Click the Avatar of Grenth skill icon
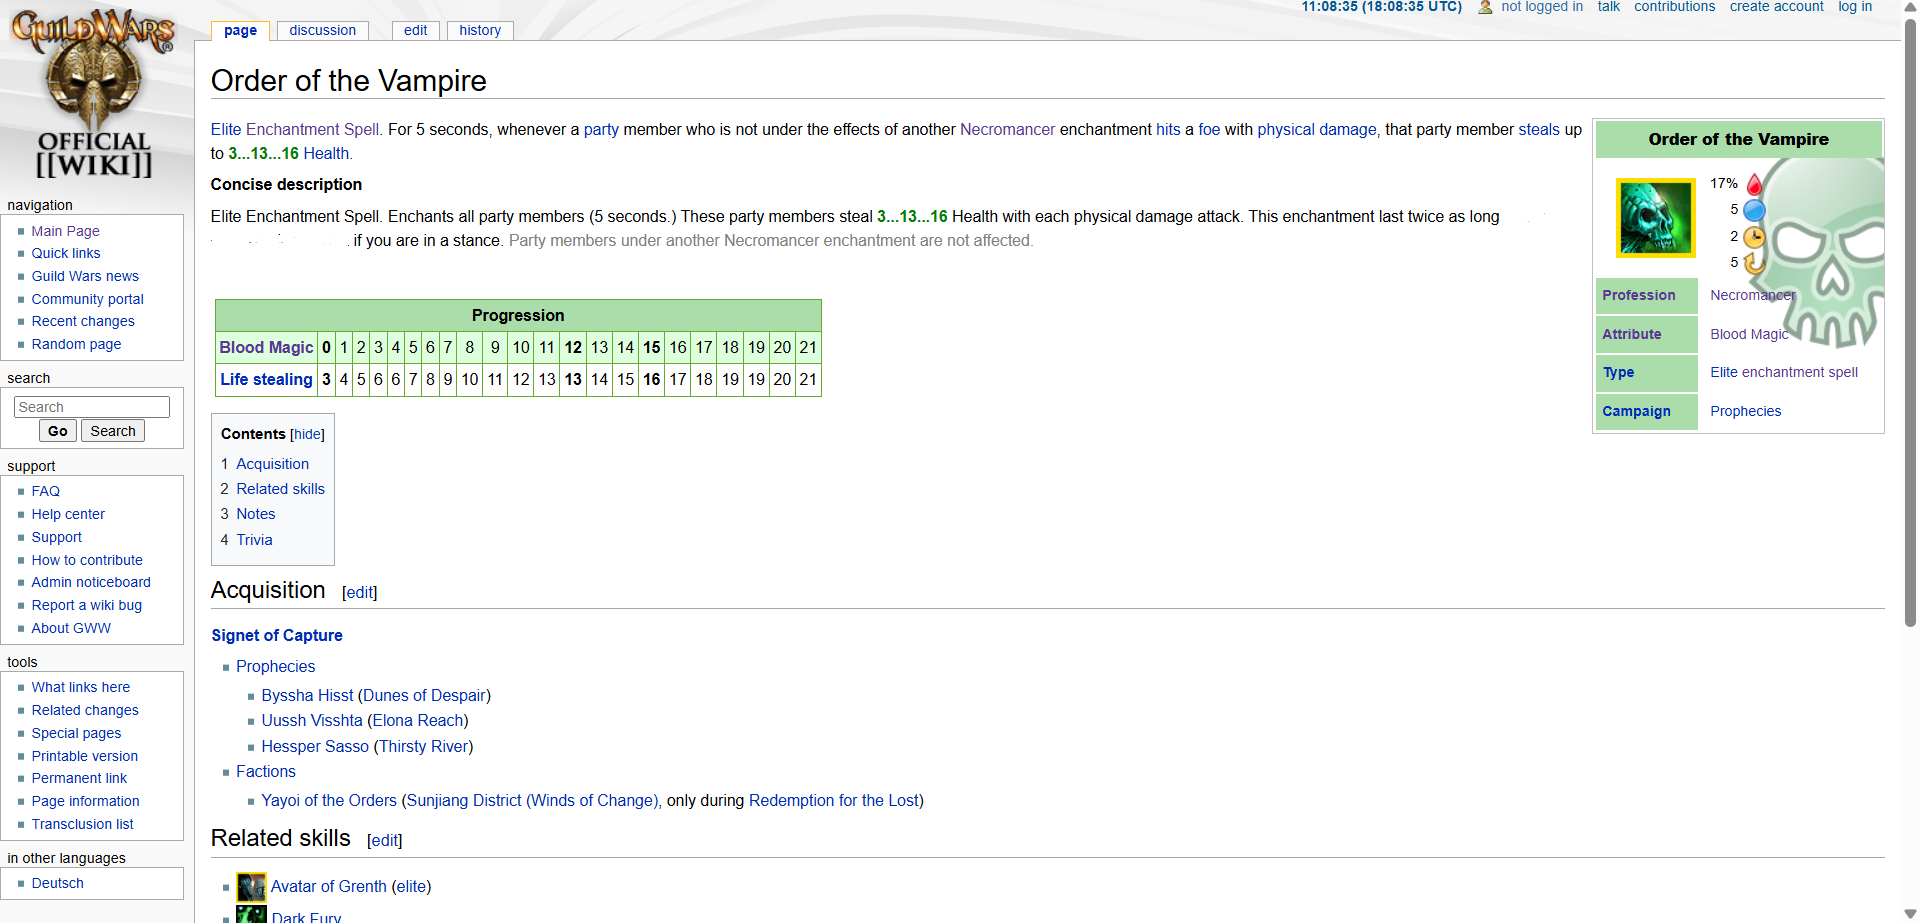 point(251,887)
